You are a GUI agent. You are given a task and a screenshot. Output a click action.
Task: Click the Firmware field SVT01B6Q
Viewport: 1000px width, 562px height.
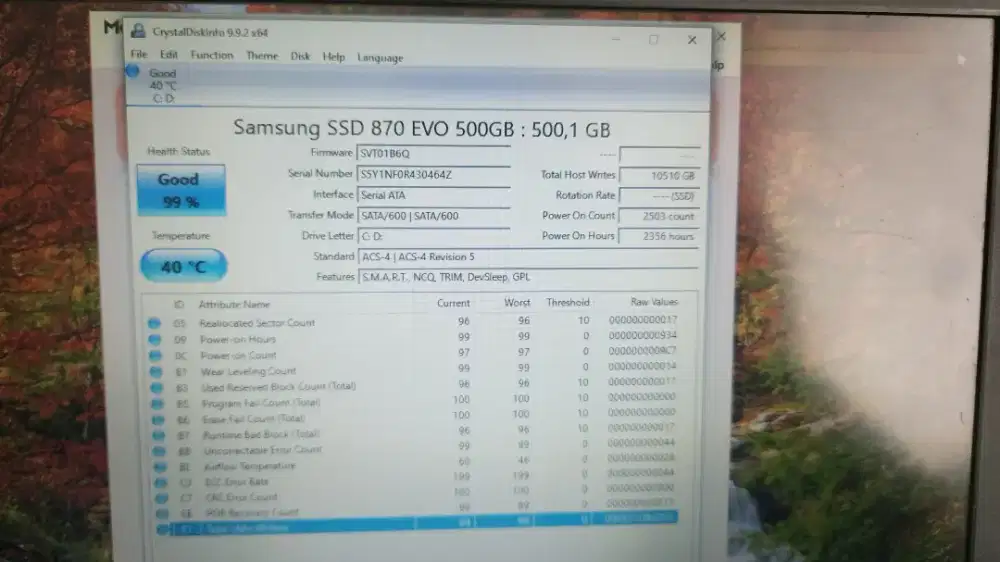coord(433,154)
